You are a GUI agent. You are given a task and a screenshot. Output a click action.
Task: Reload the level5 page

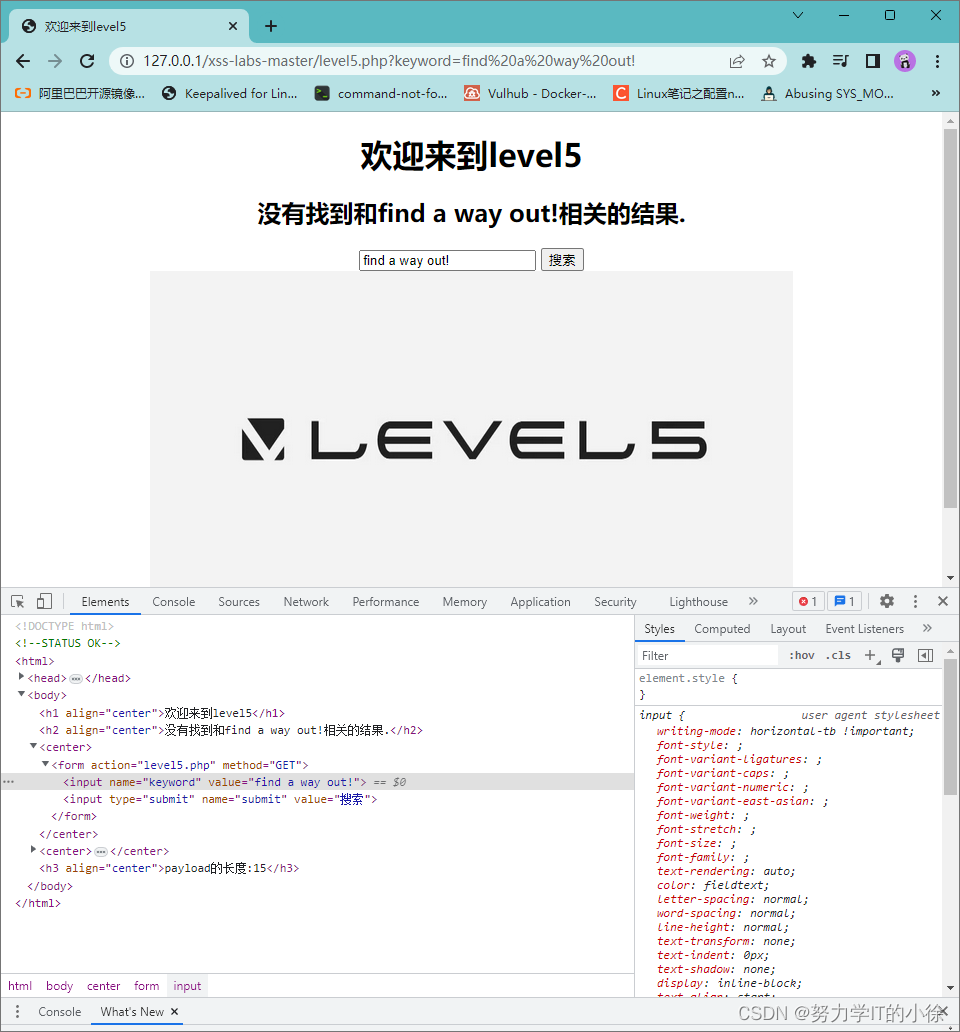pyautogui.click(x=87, y=61)
